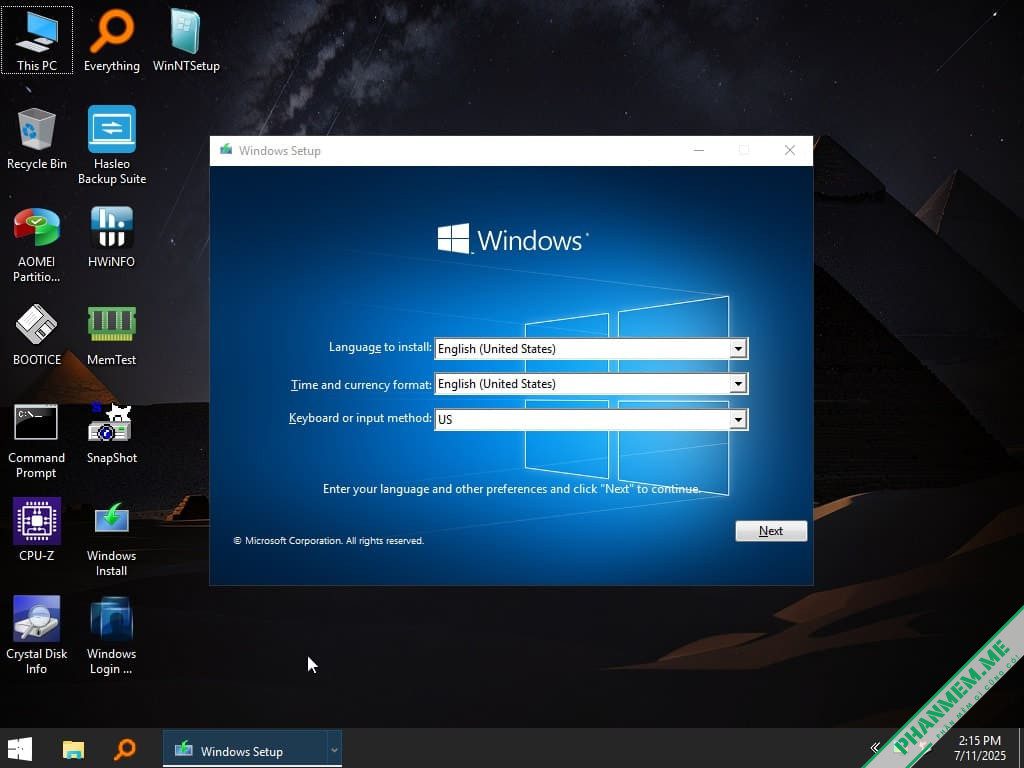
Task: Open This PC desktop icon
Action: point(37,39)
